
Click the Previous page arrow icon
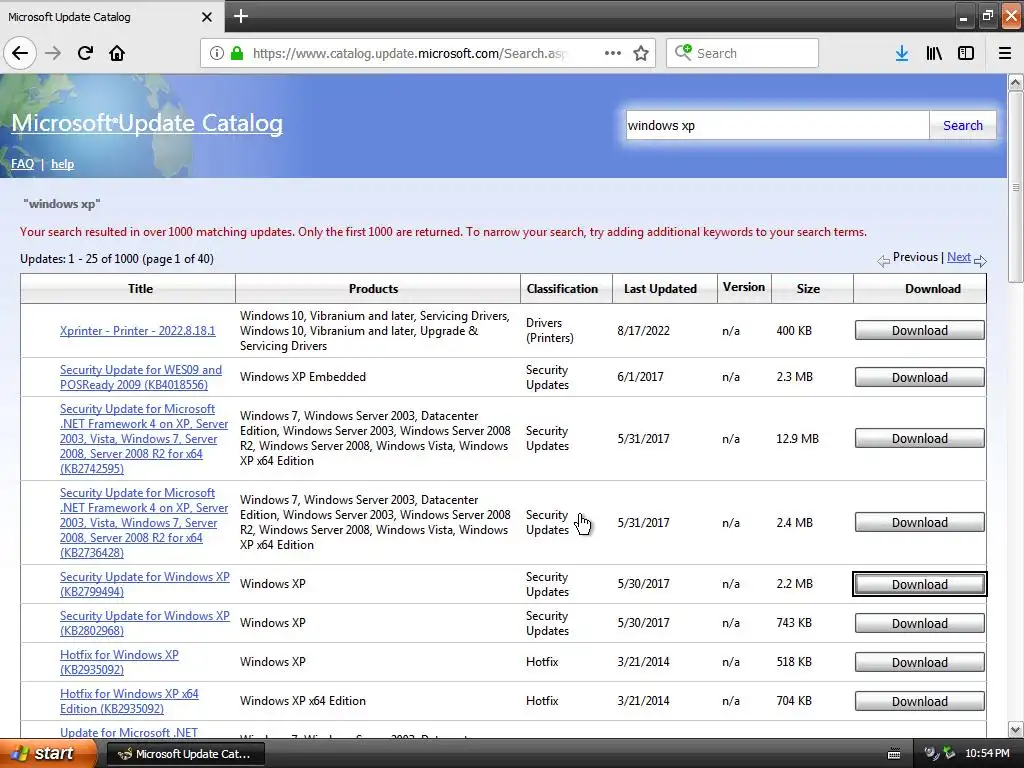(884, 261)
